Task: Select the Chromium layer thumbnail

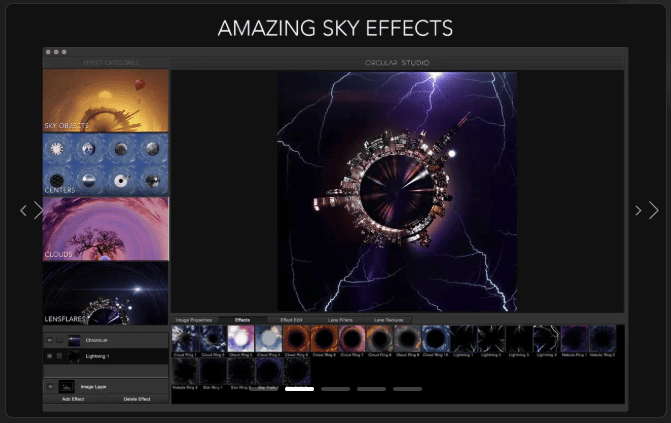Action: coord(74,340)
